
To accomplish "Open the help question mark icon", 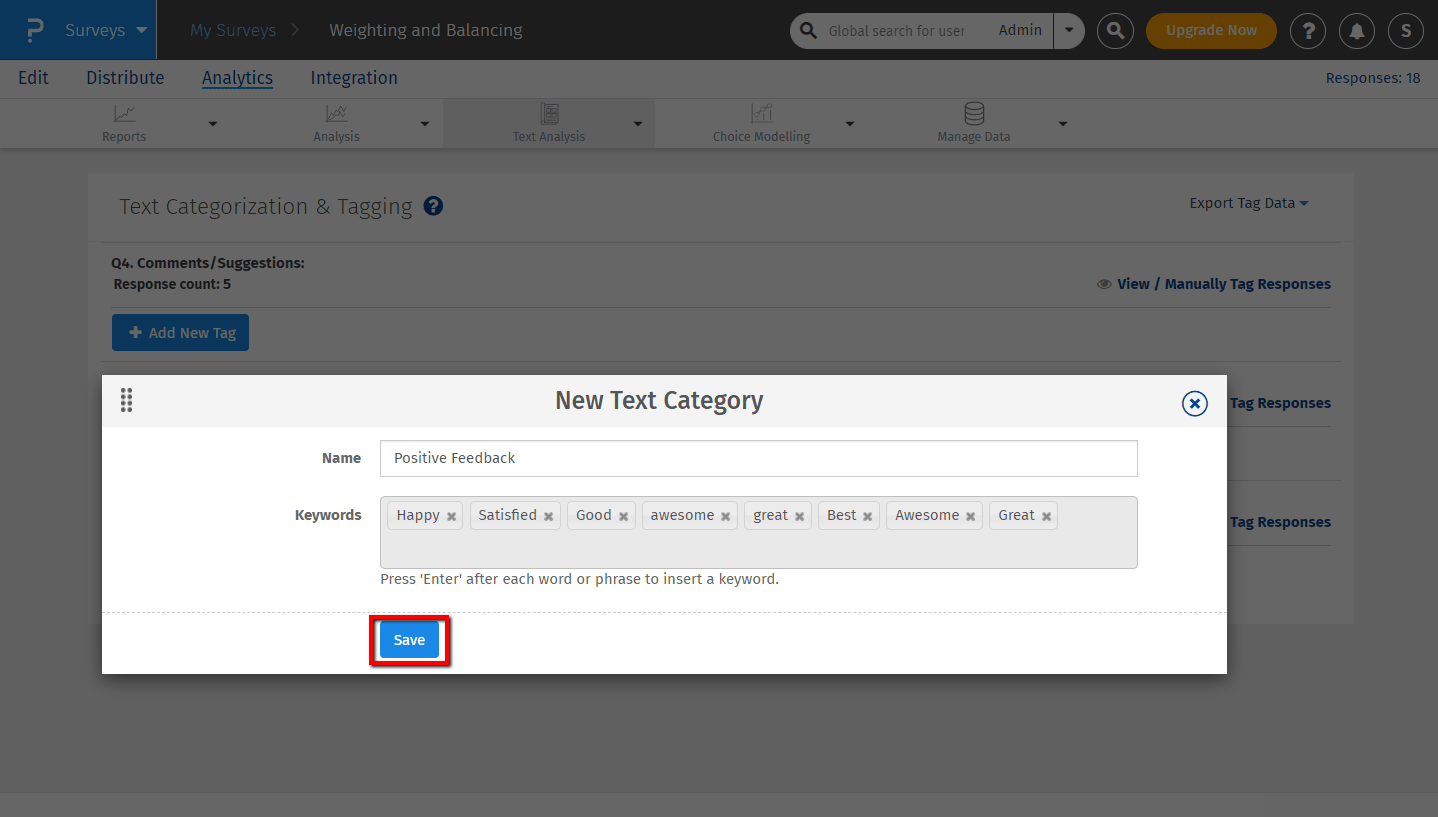I will (x=1308, y=31).
